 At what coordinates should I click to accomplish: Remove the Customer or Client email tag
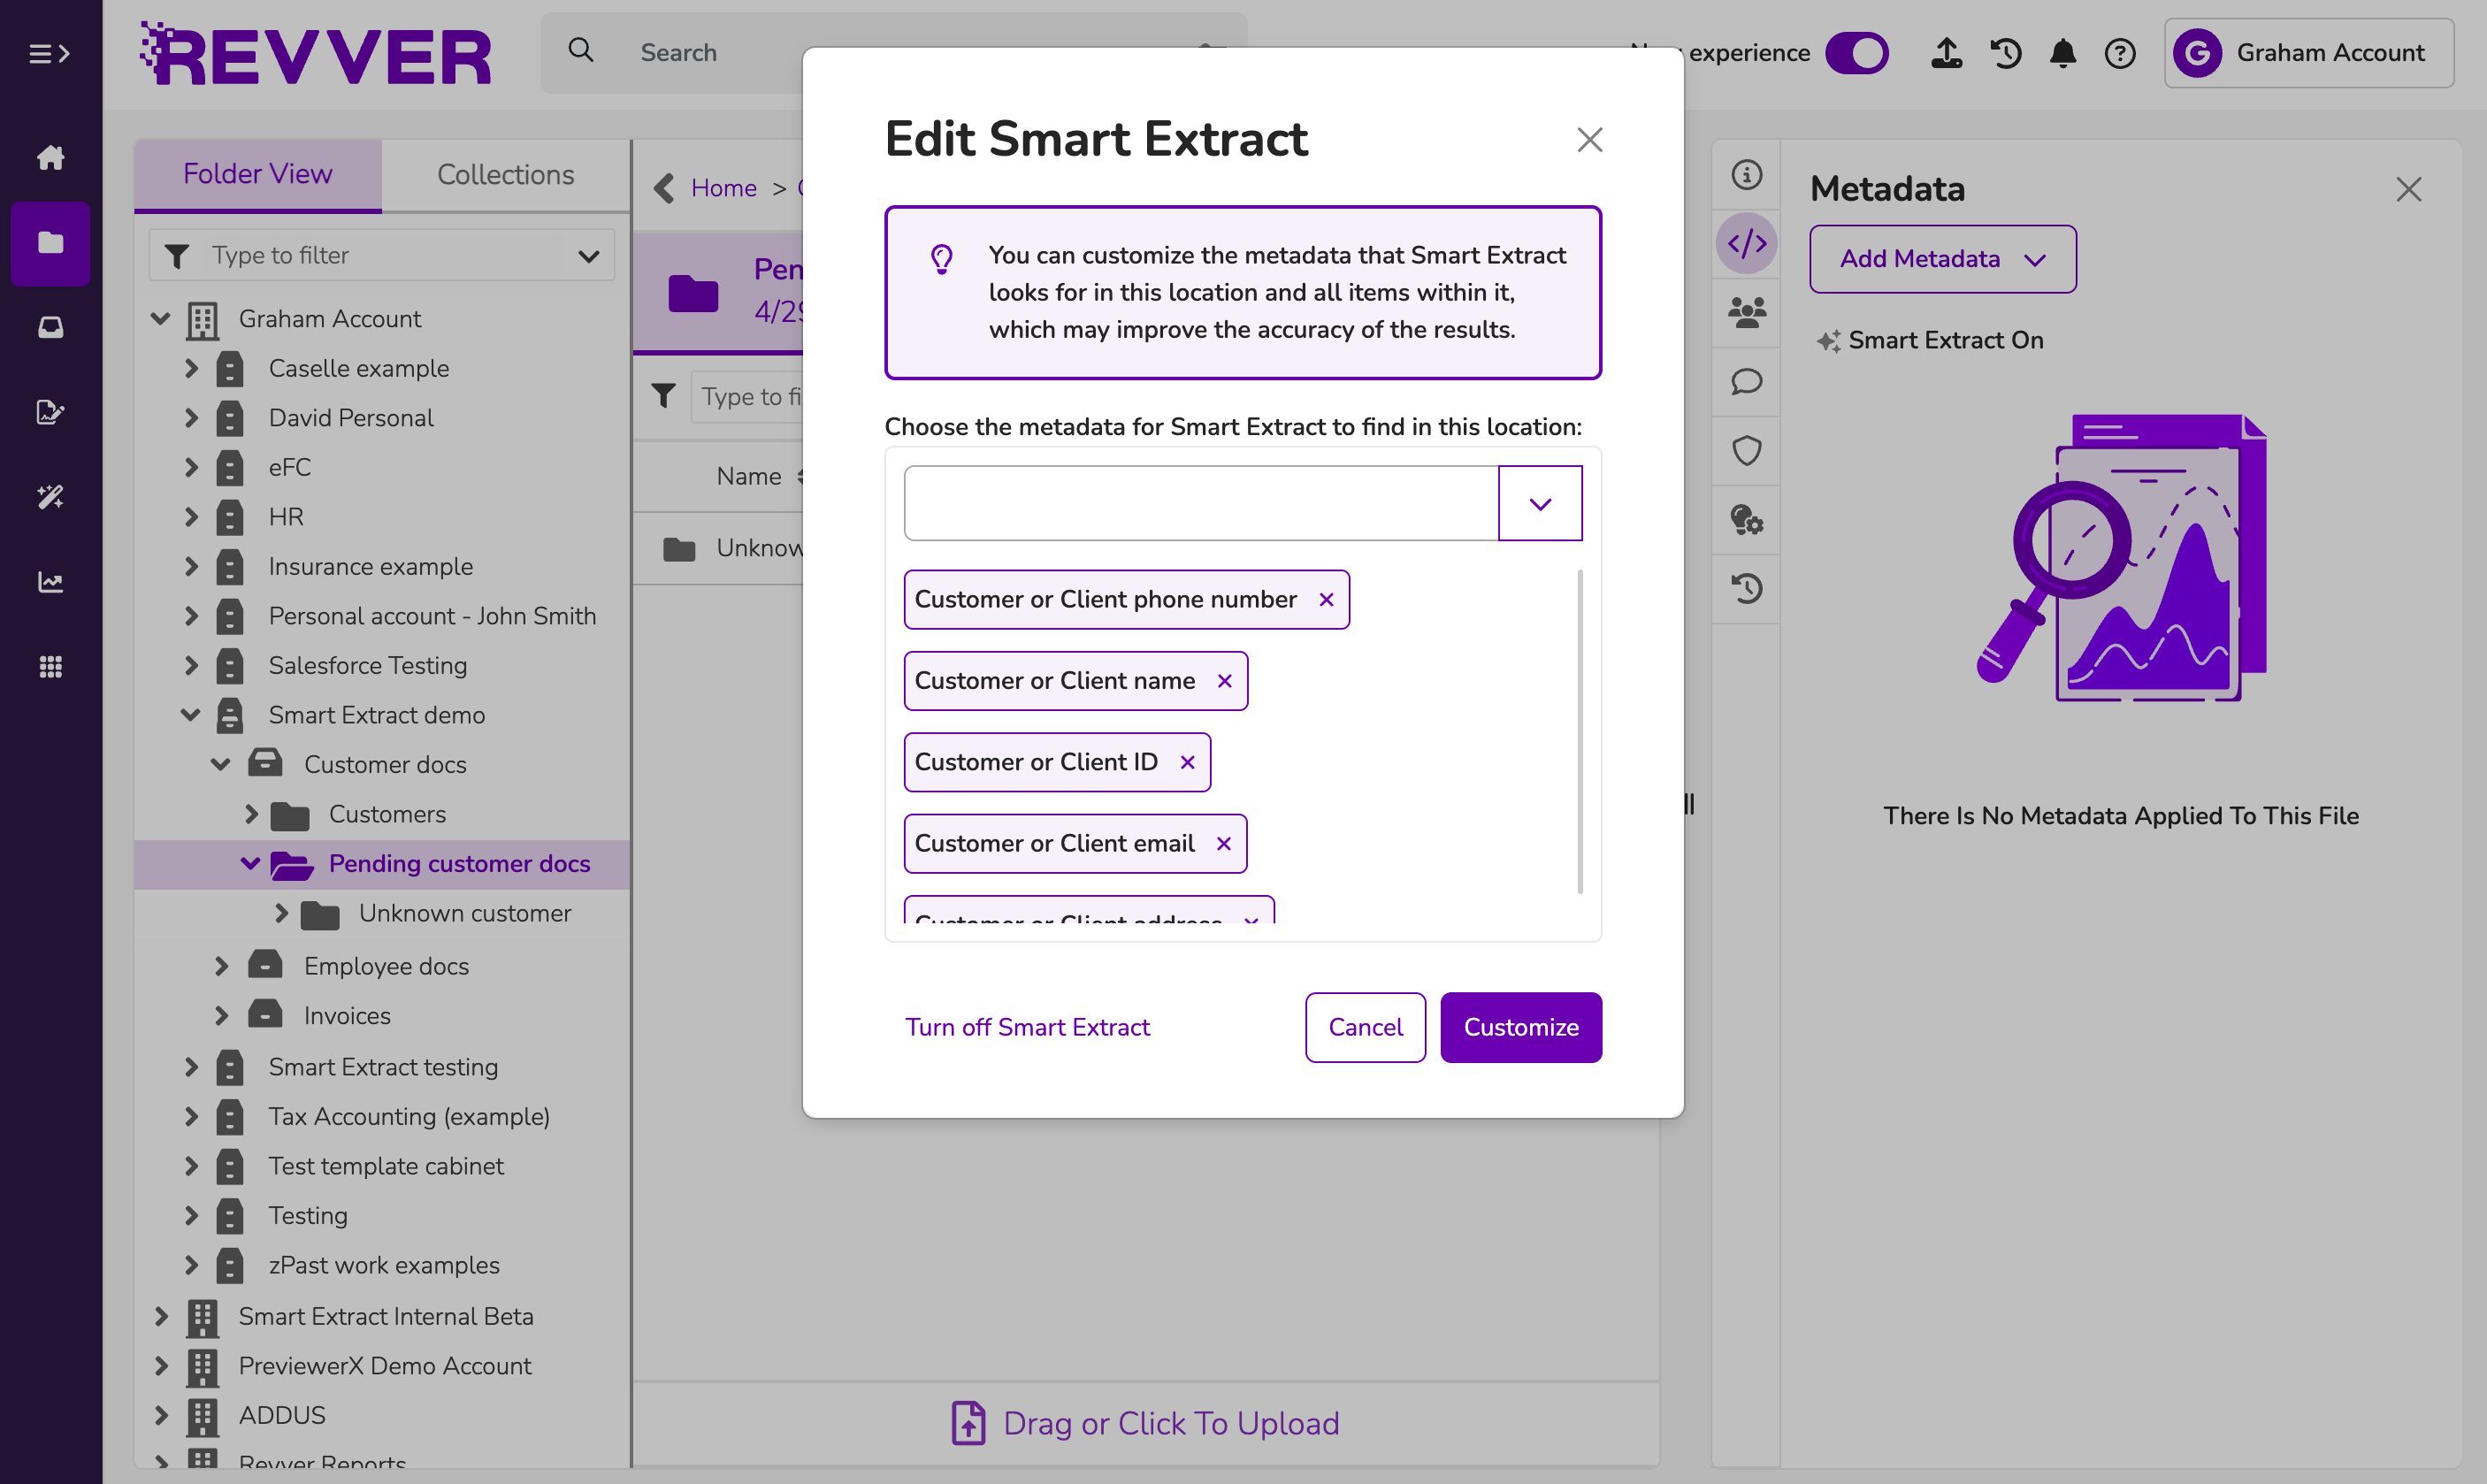(x=1223, y=843)
